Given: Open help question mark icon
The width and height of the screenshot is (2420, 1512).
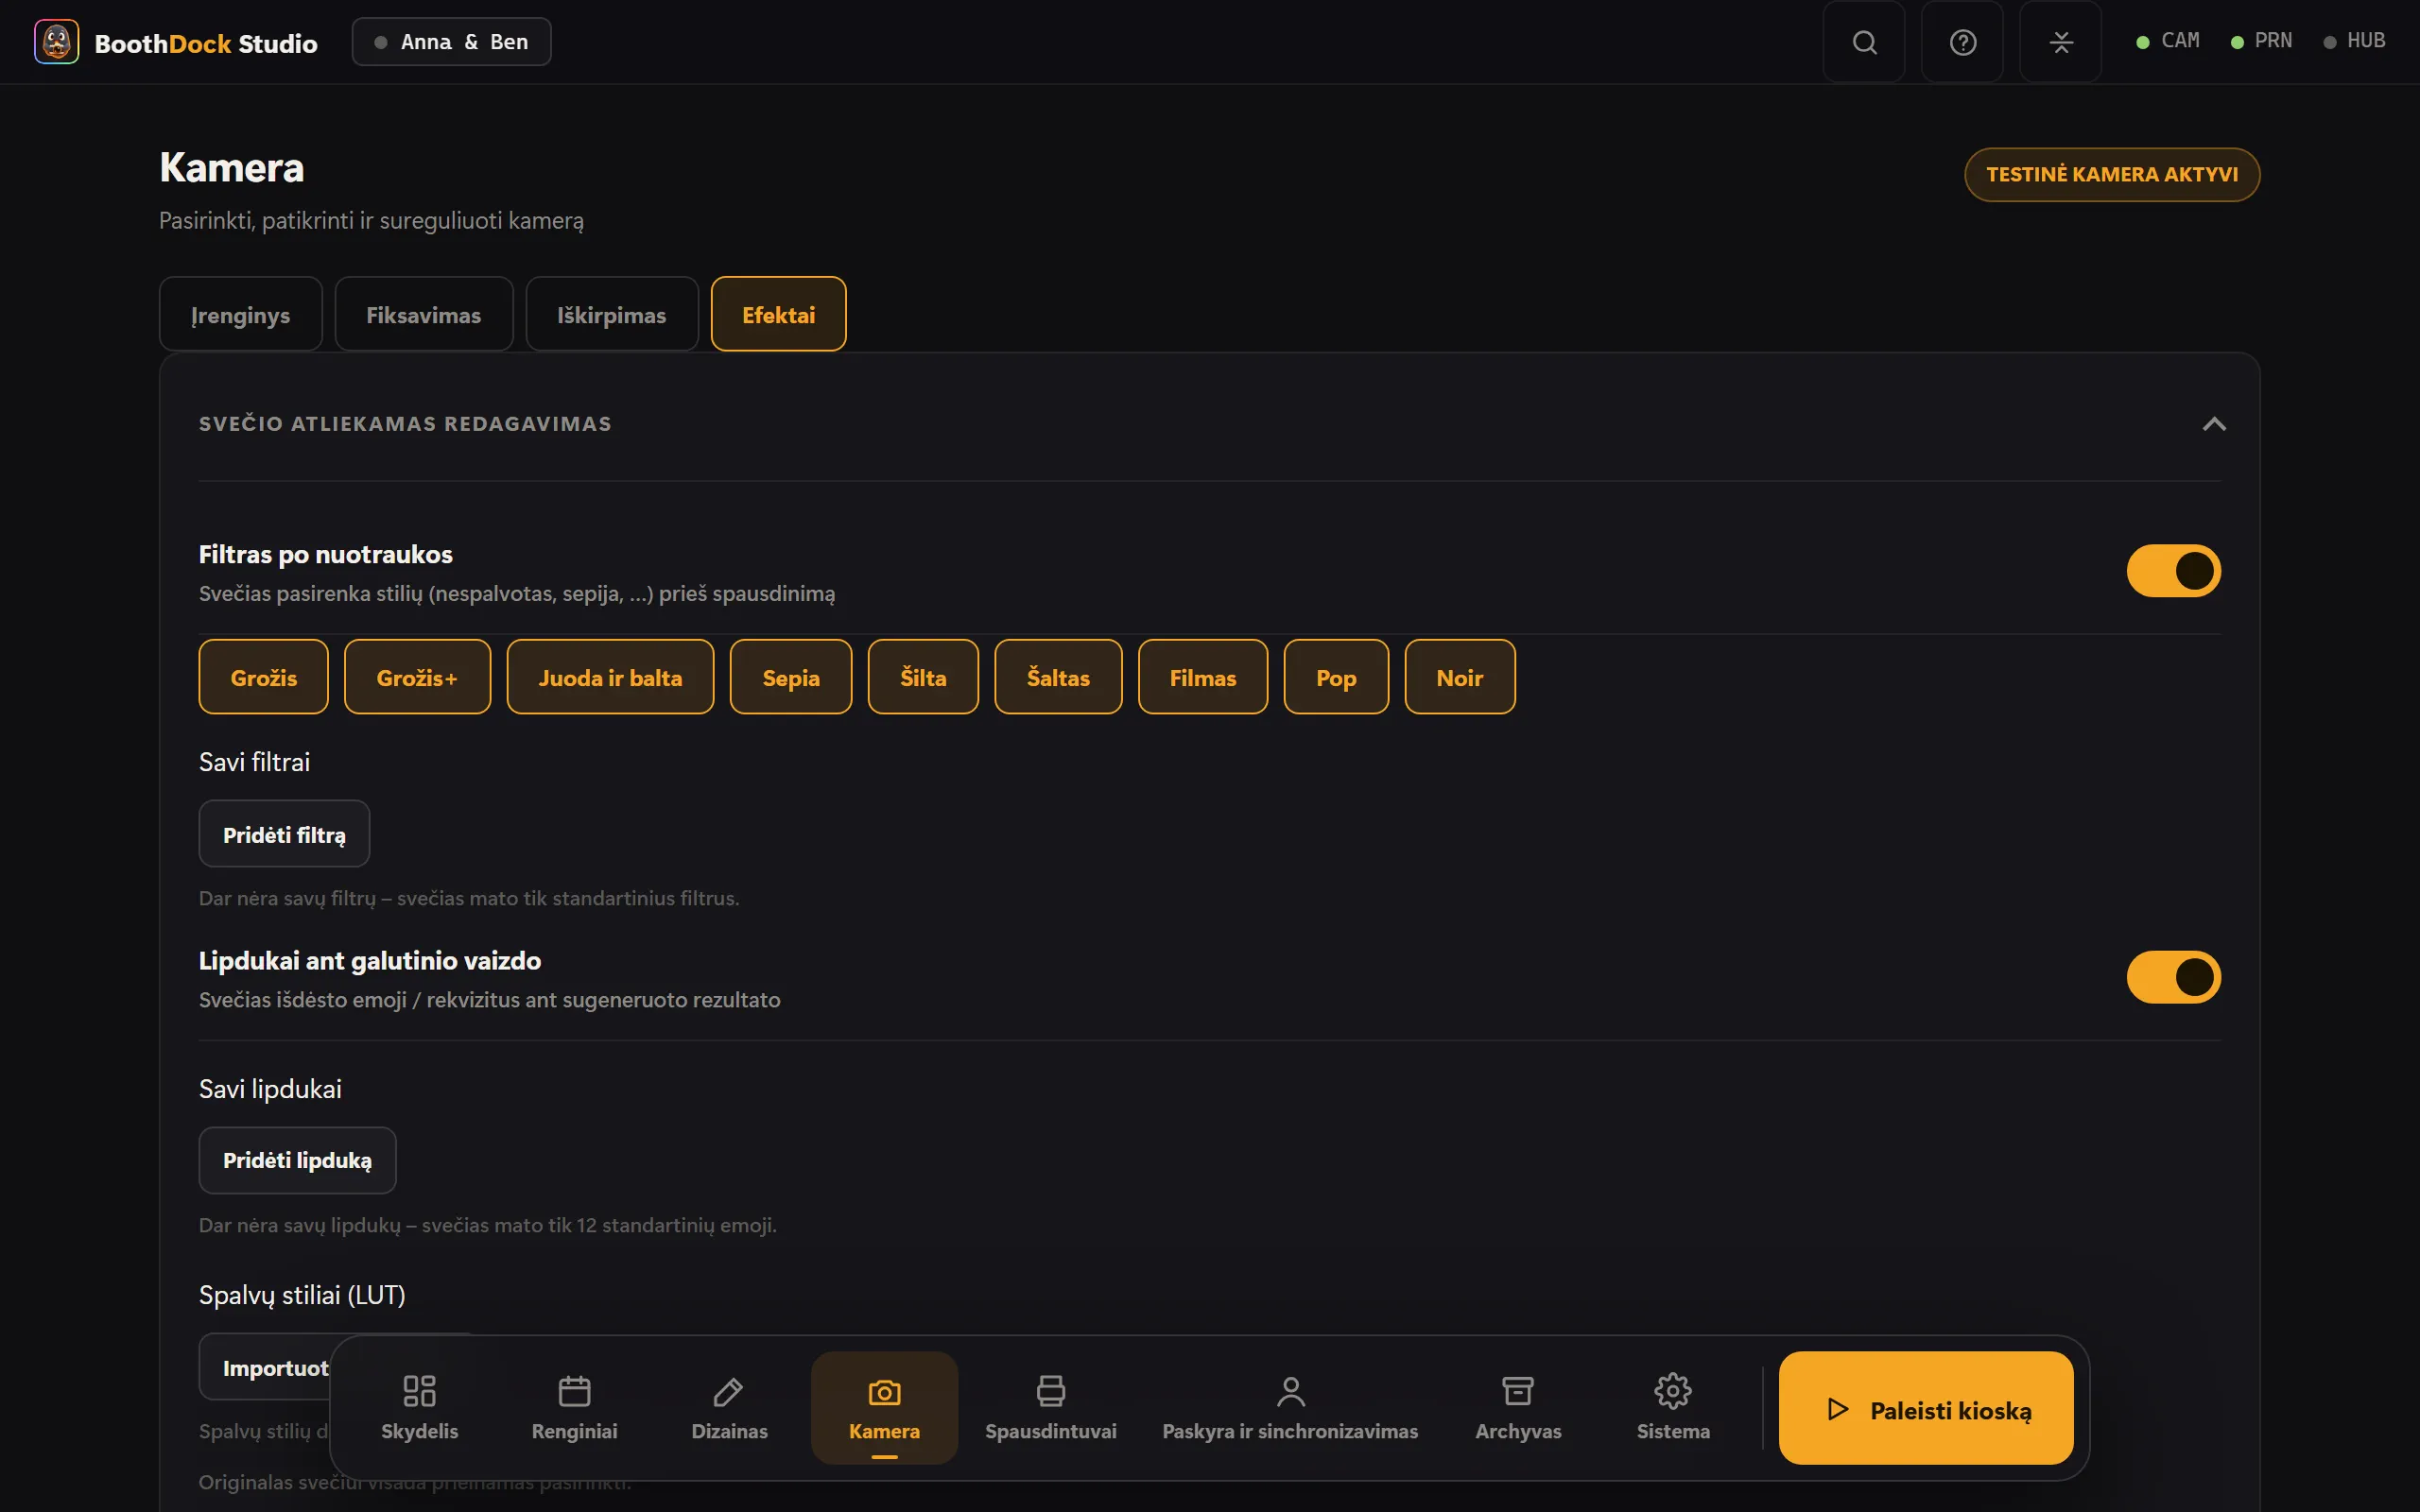Looking at the screenshot, I should click(1962, 42).
